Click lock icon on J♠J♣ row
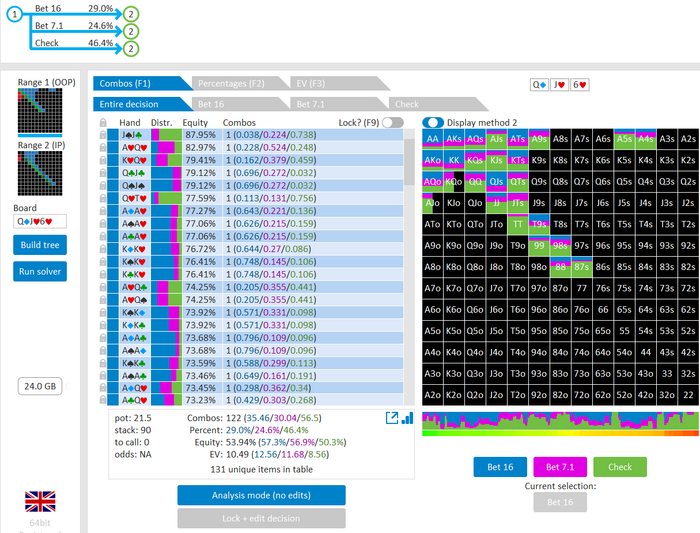The width and height of the screenshot is (700, 533). coord(103,135)
